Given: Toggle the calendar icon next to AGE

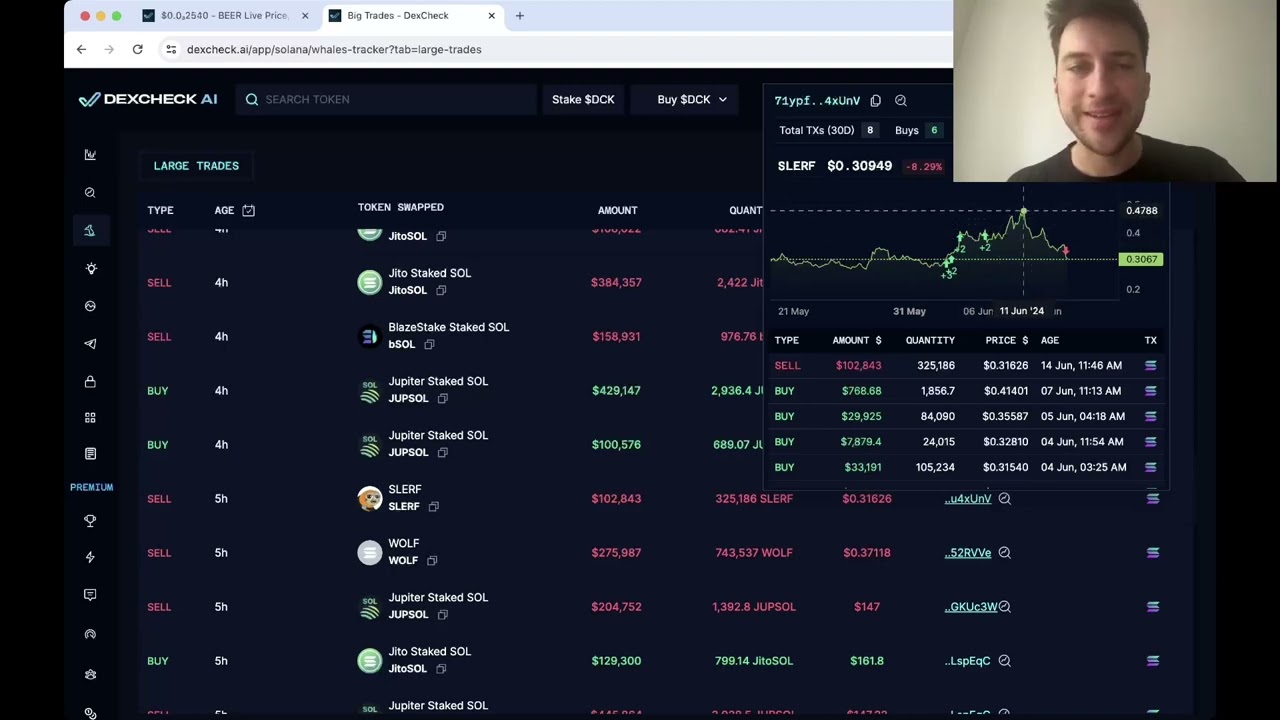Looking at the screenshot, I should click(x=248, y=210).
